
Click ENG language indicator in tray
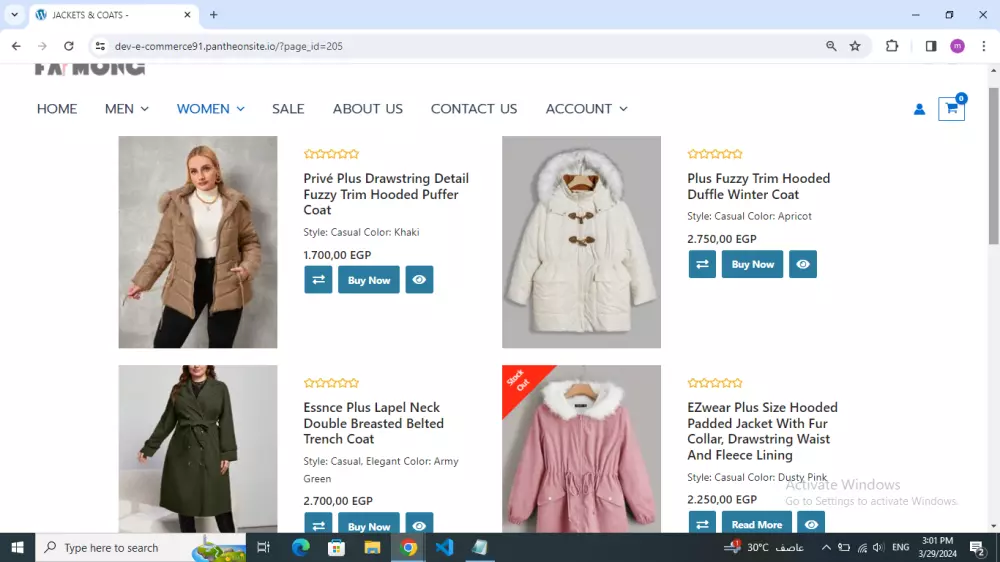pyautogui.click(x=901, y=547)
